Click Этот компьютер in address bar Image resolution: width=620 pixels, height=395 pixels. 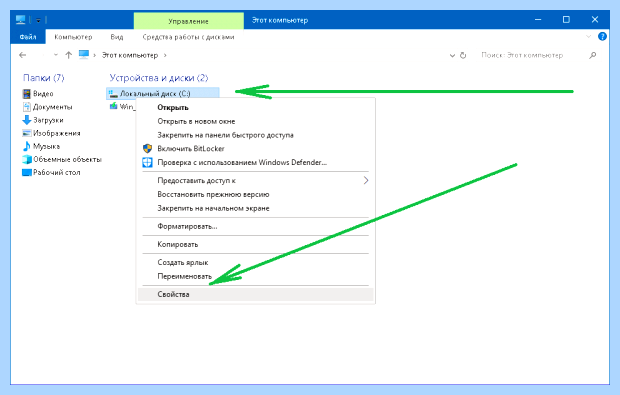coord(130,55)
